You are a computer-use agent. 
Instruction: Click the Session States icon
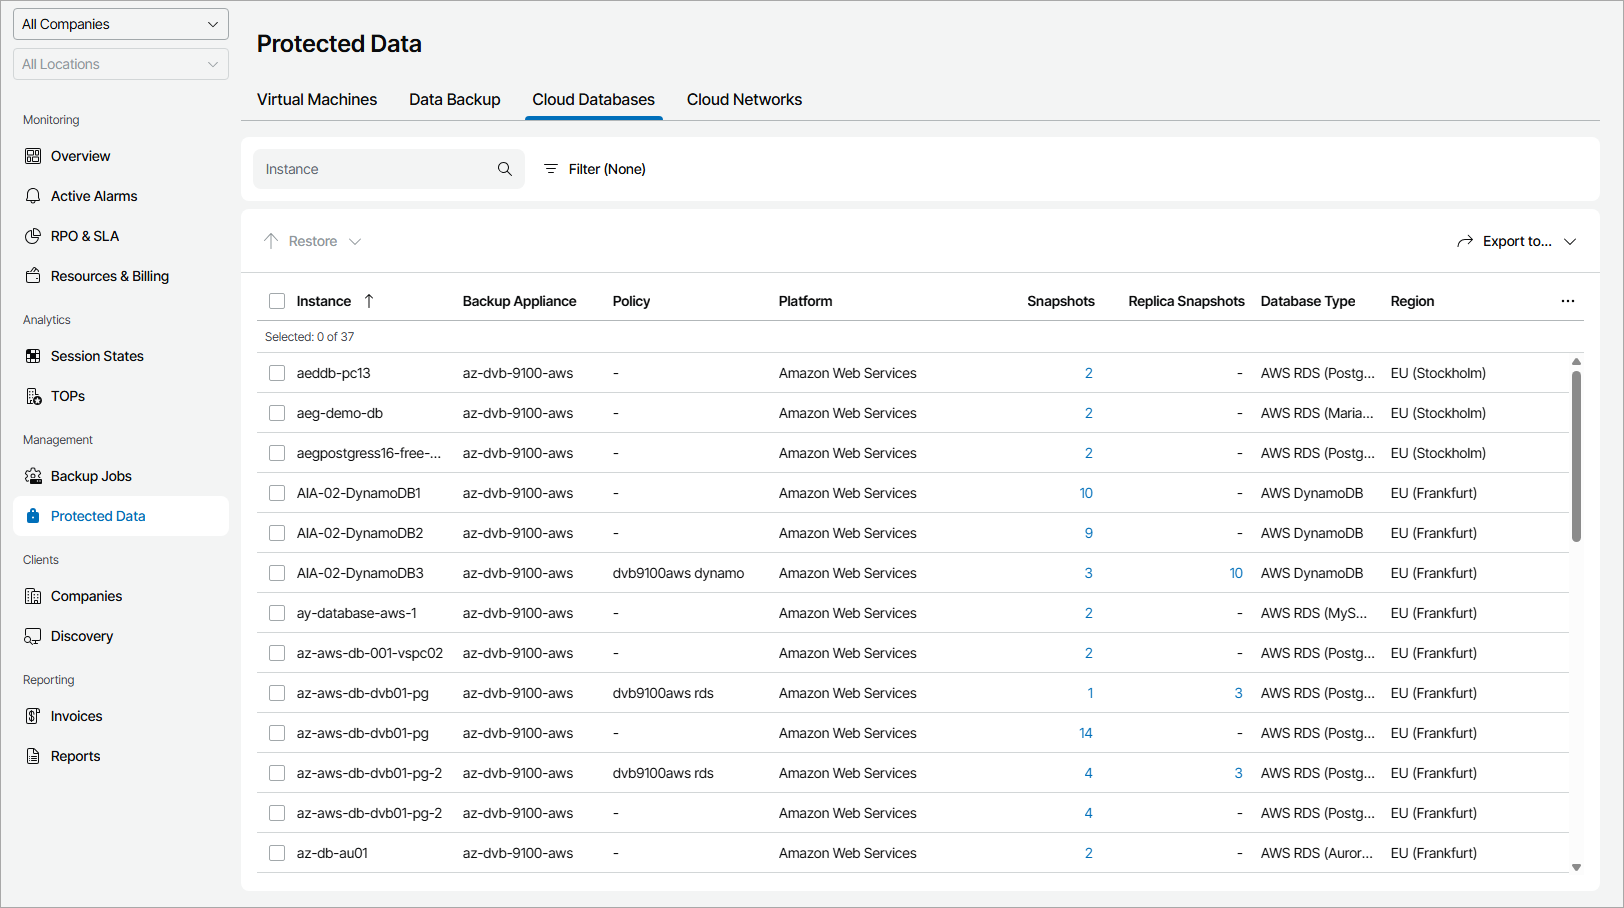pos(33,356)
